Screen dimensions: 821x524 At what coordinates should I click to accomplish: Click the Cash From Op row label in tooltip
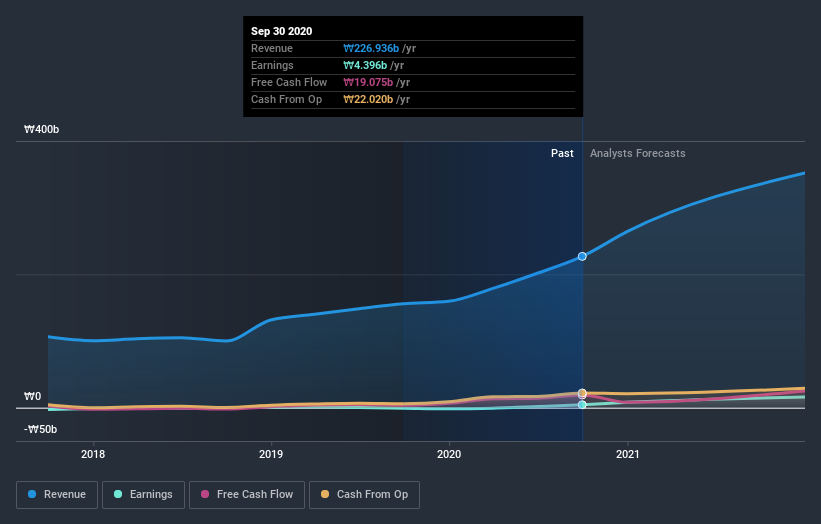pyautogui.click(x=286, y=99)
